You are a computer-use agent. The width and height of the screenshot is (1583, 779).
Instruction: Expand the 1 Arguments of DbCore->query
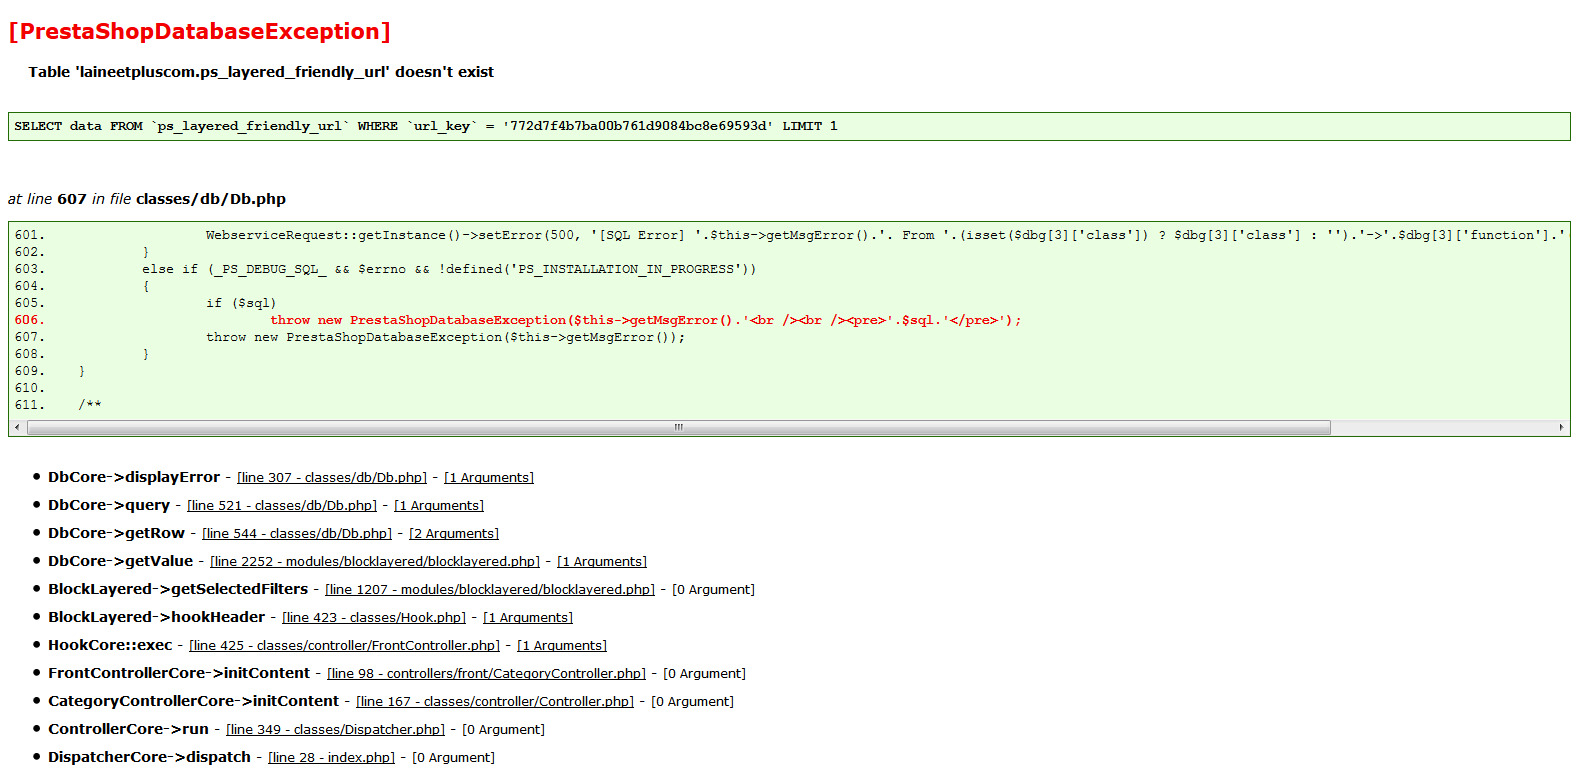[x=439, y=506]
